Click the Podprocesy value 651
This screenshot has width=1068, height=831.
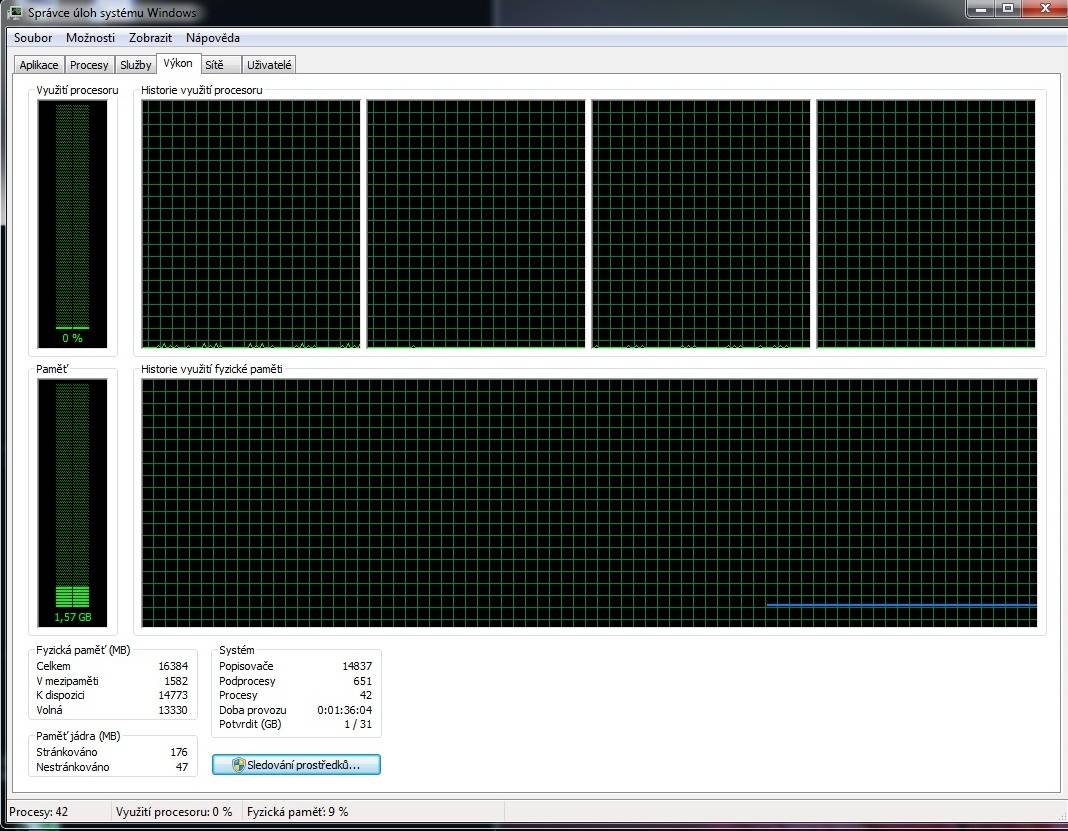[362, 681]
